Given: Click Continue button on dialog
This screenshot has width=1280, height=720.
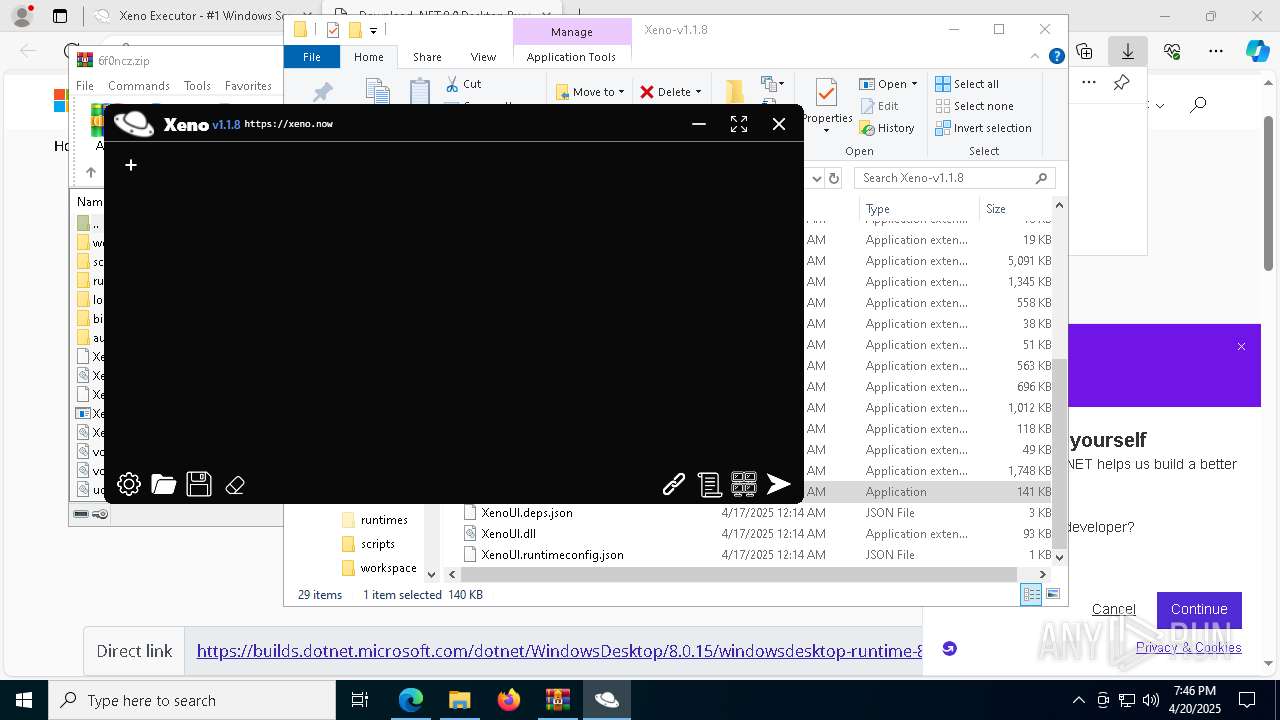Looking at the screenshot, I should [x=1199, y=609].
